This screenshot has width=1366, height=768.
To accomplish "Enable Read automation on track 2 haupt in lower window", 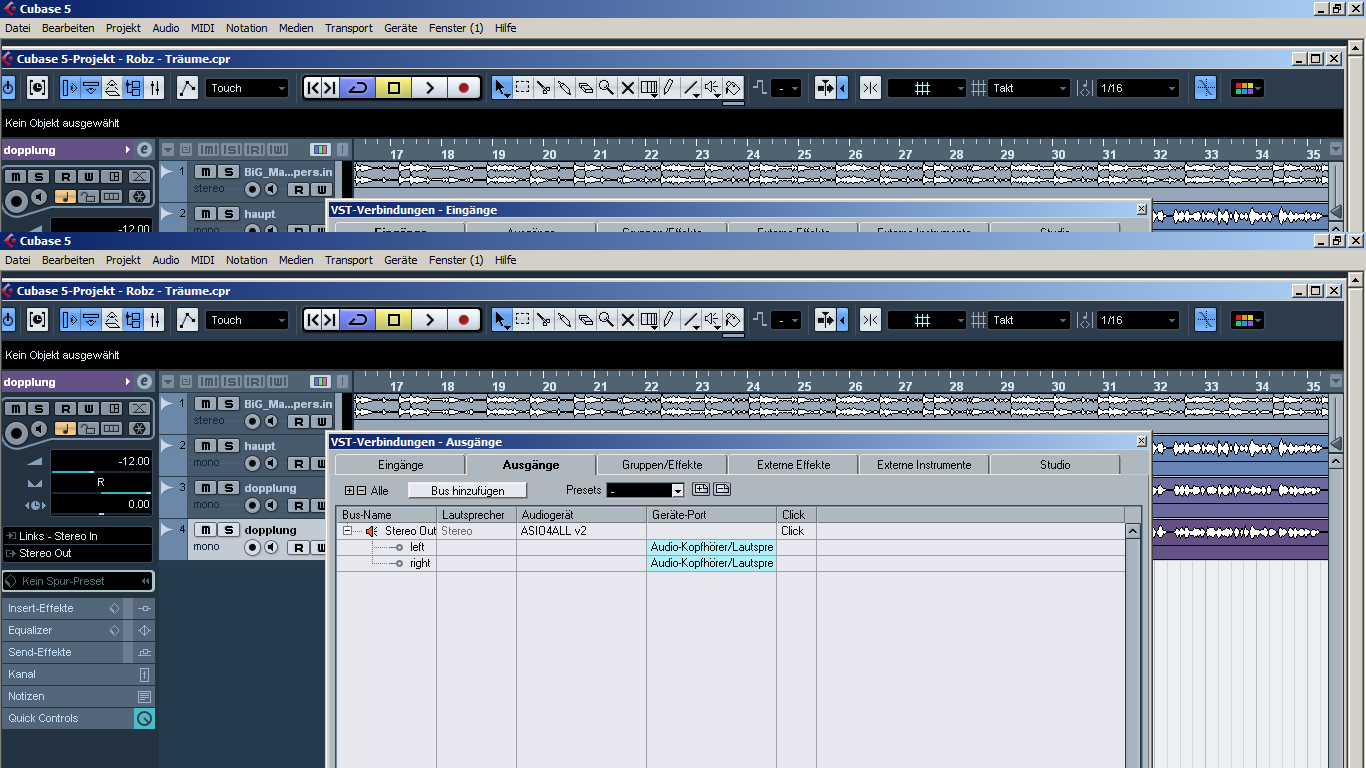I will click(298, 464).
